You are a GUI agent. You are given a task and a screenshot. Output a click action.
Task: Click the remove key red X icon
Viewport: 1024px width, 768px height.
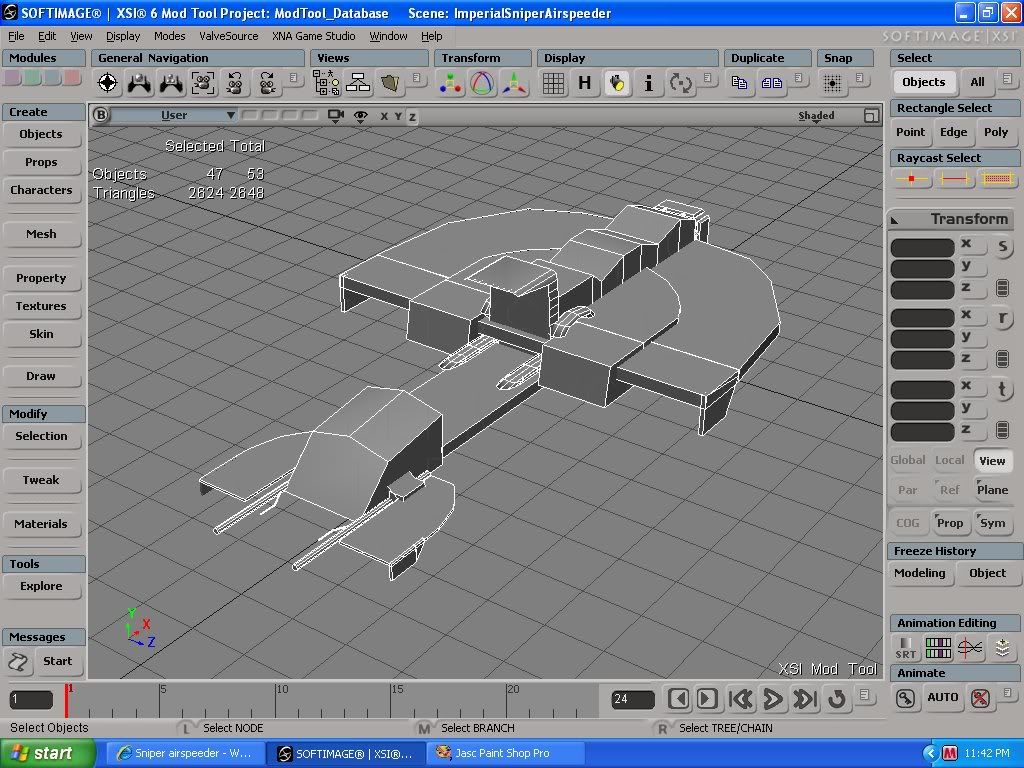[x=980, y=698]
